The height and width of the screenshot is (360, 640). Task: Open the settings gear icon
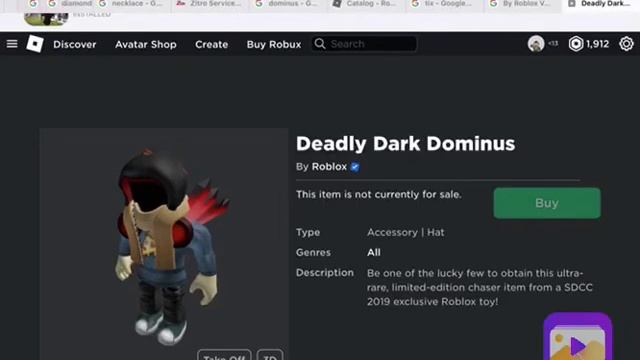(x=626, y=44)
